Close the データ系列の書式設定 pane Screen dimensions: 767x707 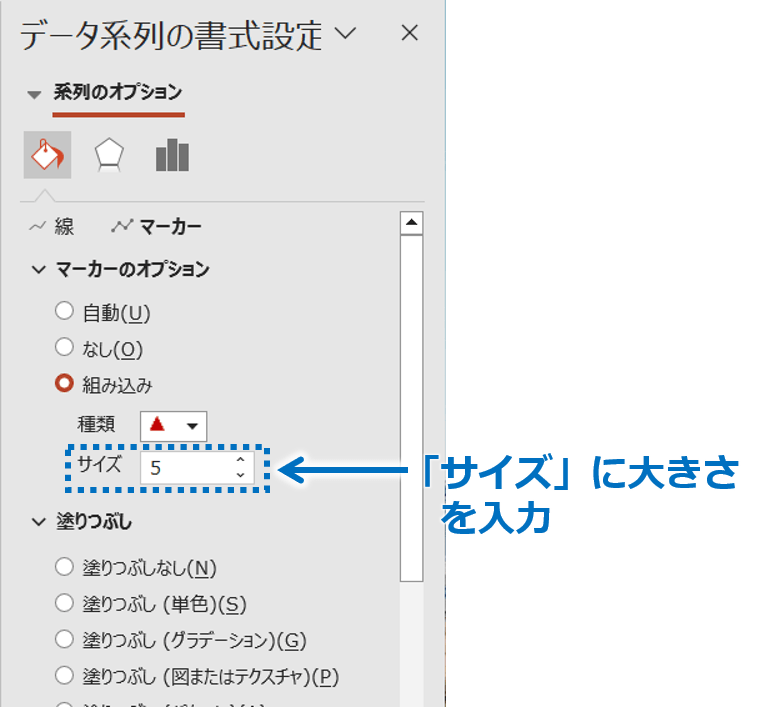409,33
